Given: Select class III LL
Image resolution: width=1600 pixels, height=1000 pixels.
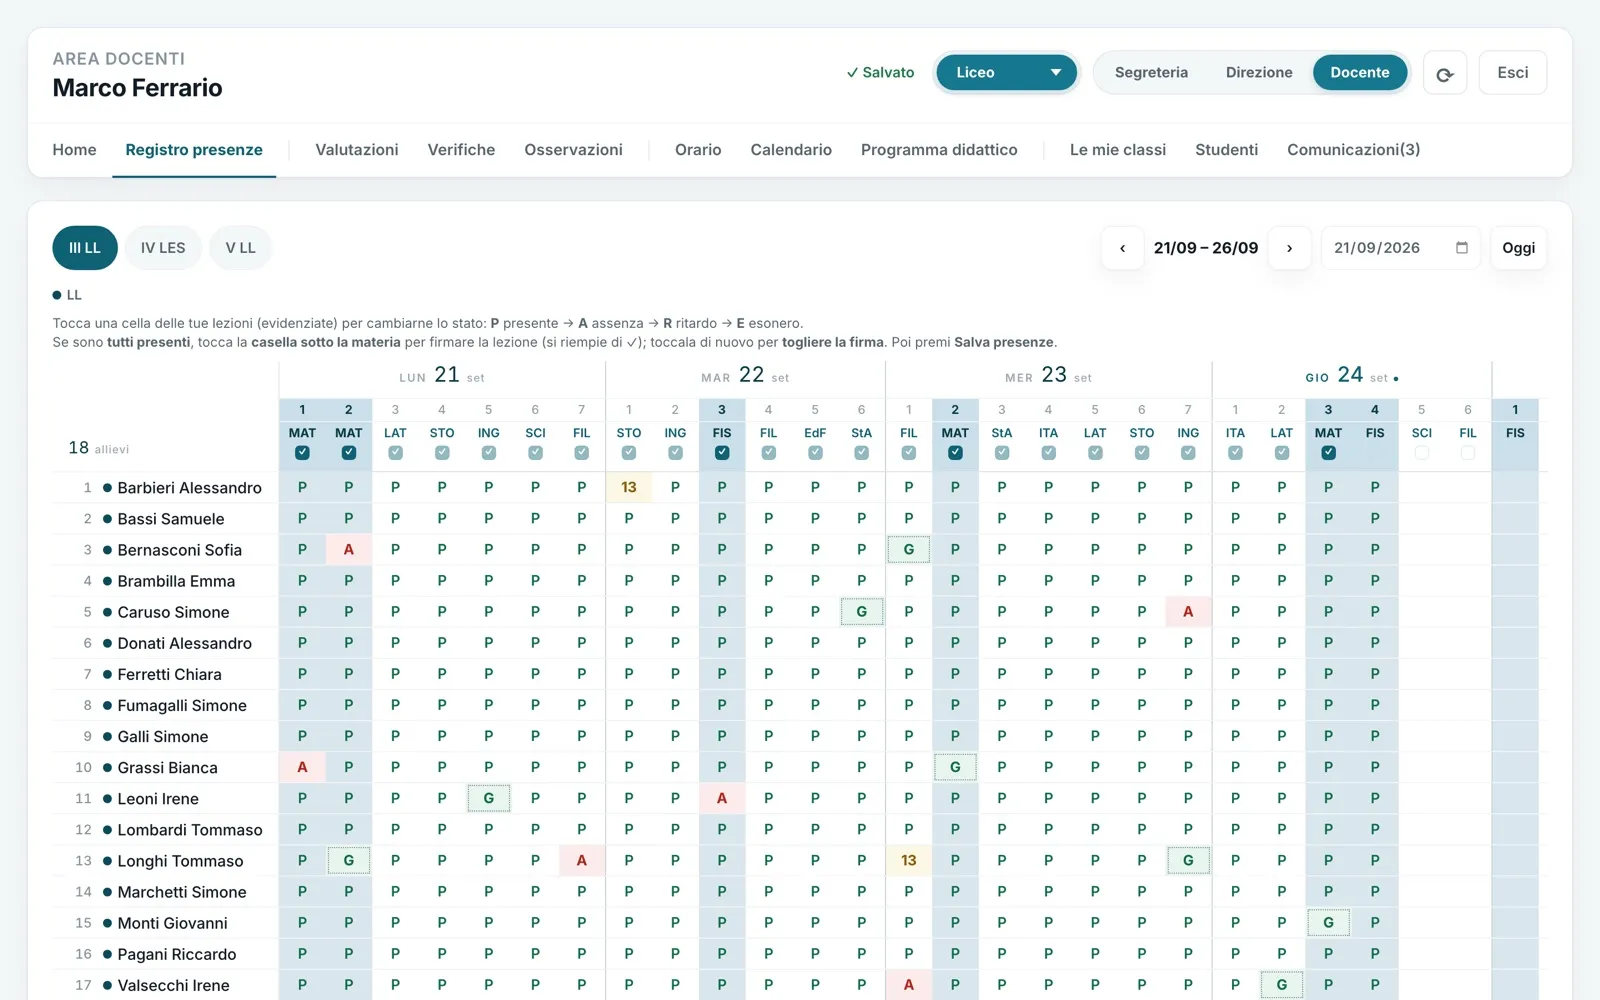Looking at the screenshot, I should 85,248.
